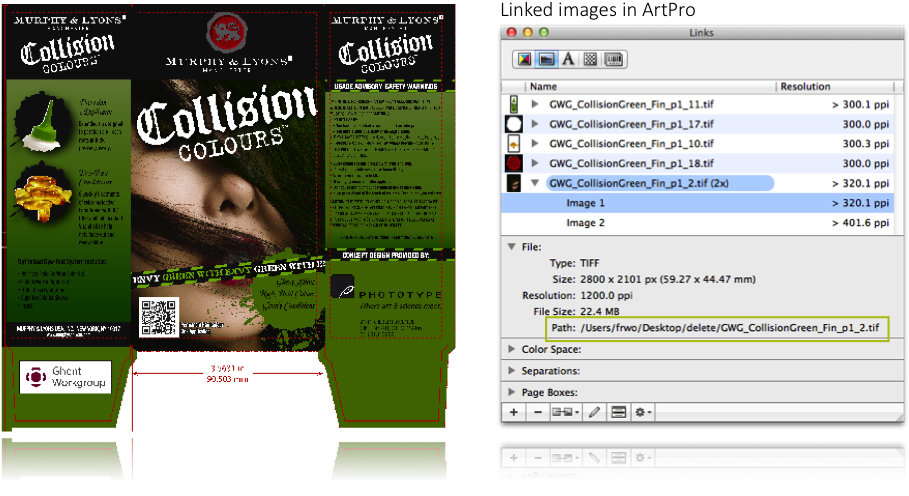The width and height of the screenshot is (909, 496).
Task: Select GWG_CollisionGreen_Fin_p1_2.tif (2x) file name
Action: point(639,183)
